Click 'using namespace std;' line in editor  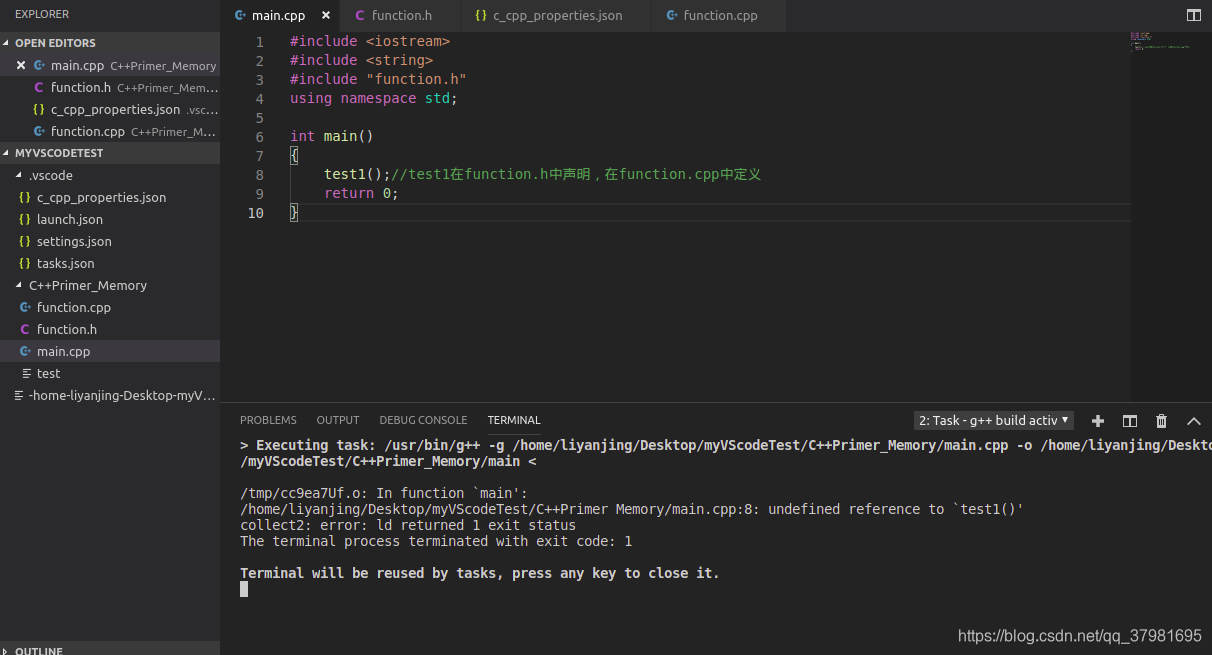coord(373,98)
